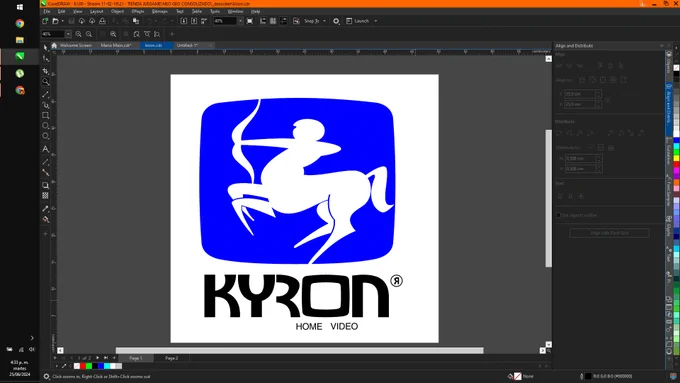
Task: Select the Drop Shadow tool
Action: [x=46, y=185]
